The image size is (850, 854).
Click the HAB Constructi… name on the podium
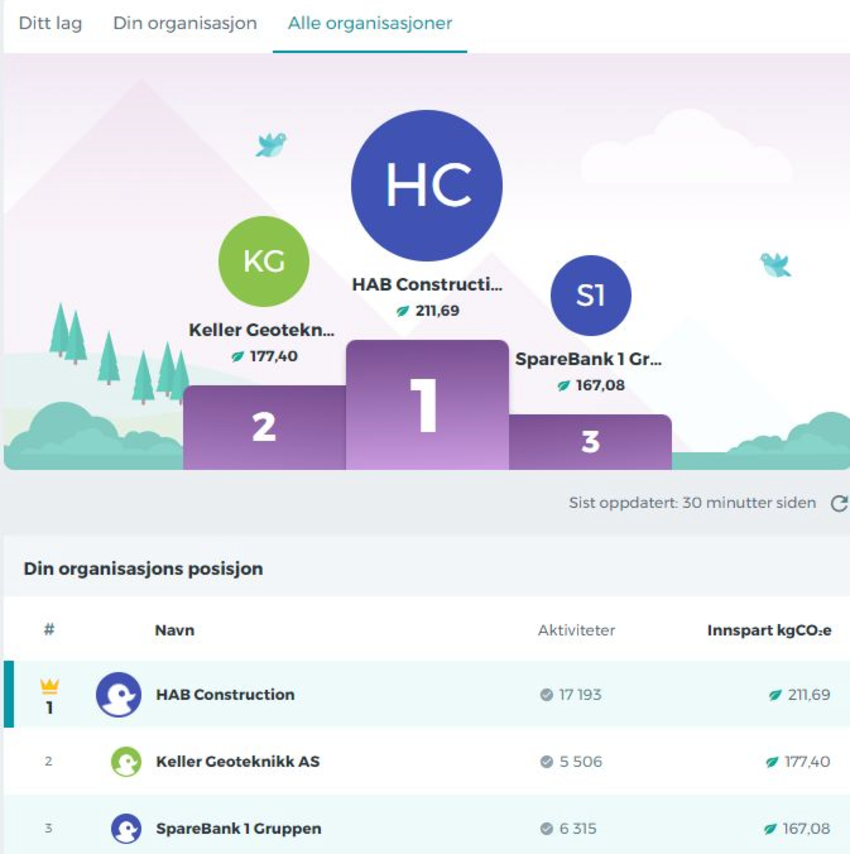coord(427,284)
